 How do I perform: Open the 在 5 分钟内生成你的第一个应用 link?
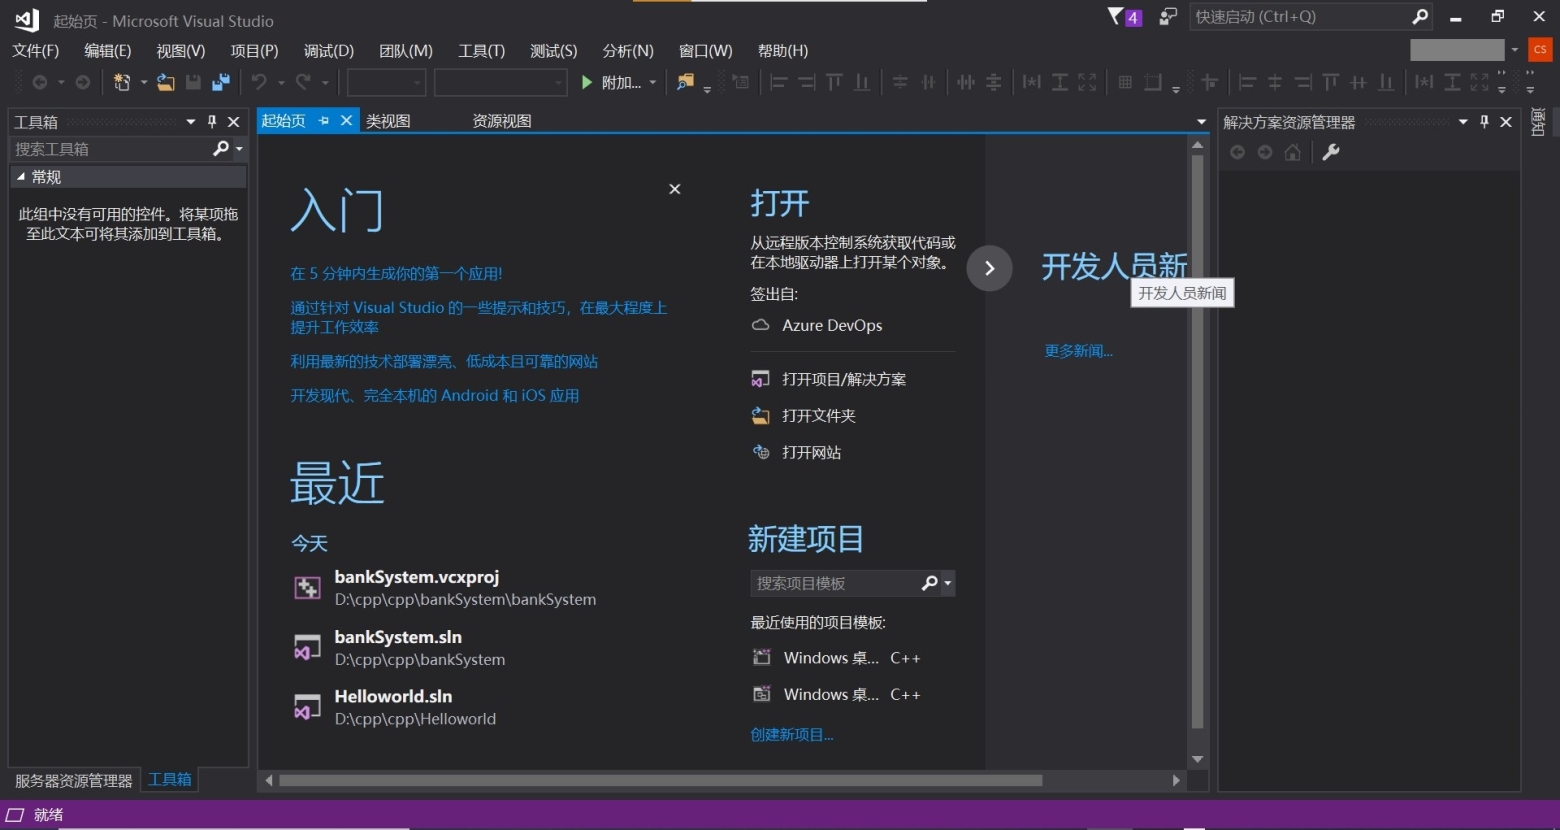396,273
